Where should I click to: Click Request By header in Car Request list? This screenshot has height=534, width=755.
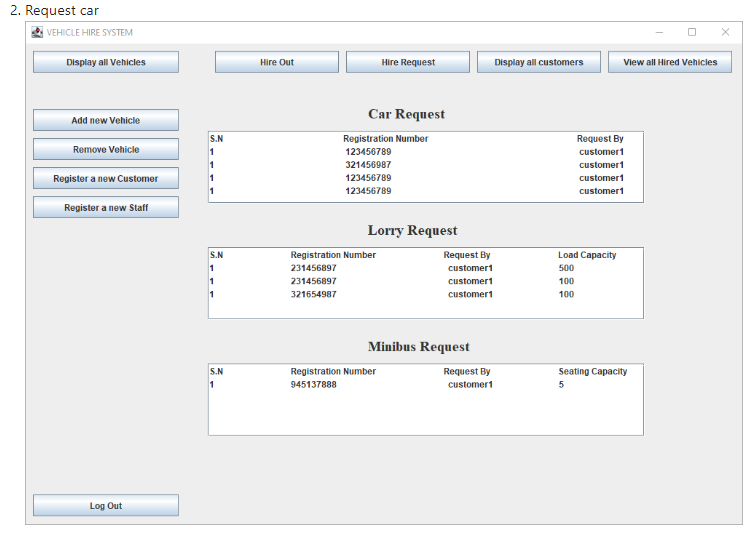(600, 139)
